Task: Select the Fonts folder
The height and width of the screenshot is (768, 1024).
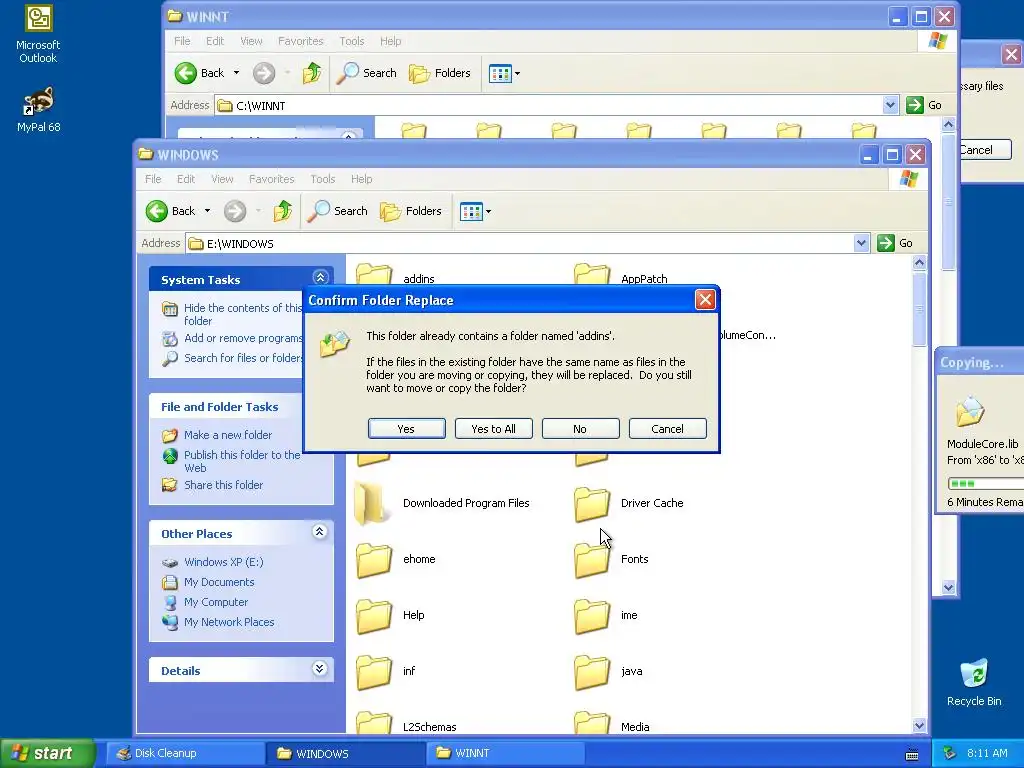Action: [592, 560]
